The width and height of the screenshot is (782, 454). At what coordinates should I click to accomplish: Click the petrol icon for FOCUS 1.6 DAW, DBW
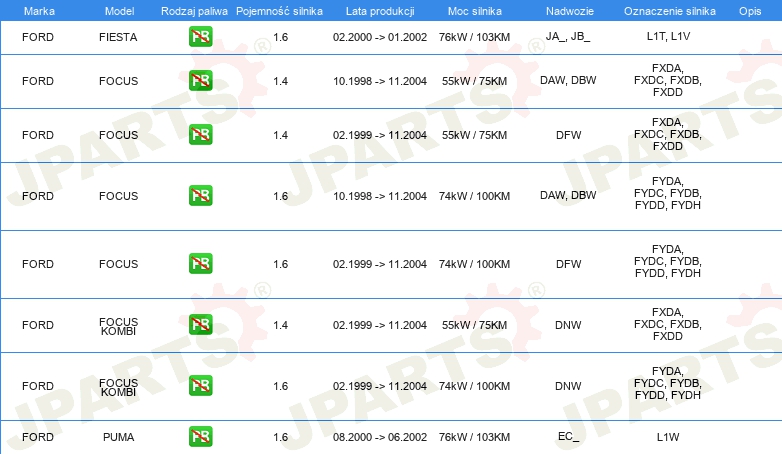200,196
